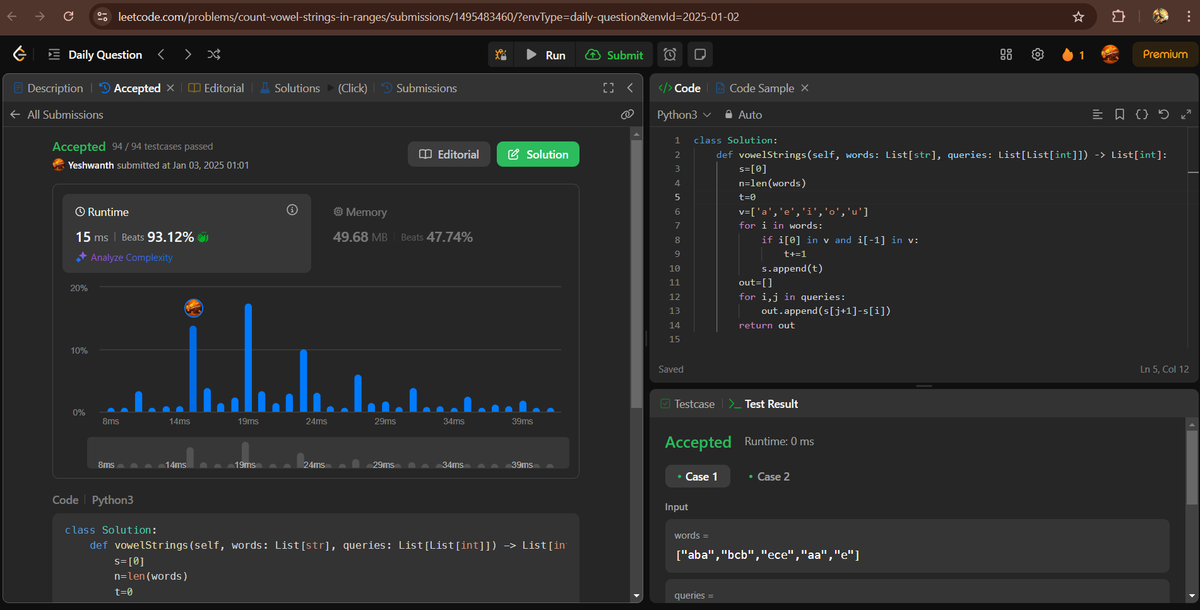Reset code to default icon
Image resolution: width=1200 pixels, height=610 pixels.
(x=1164, y=115)
